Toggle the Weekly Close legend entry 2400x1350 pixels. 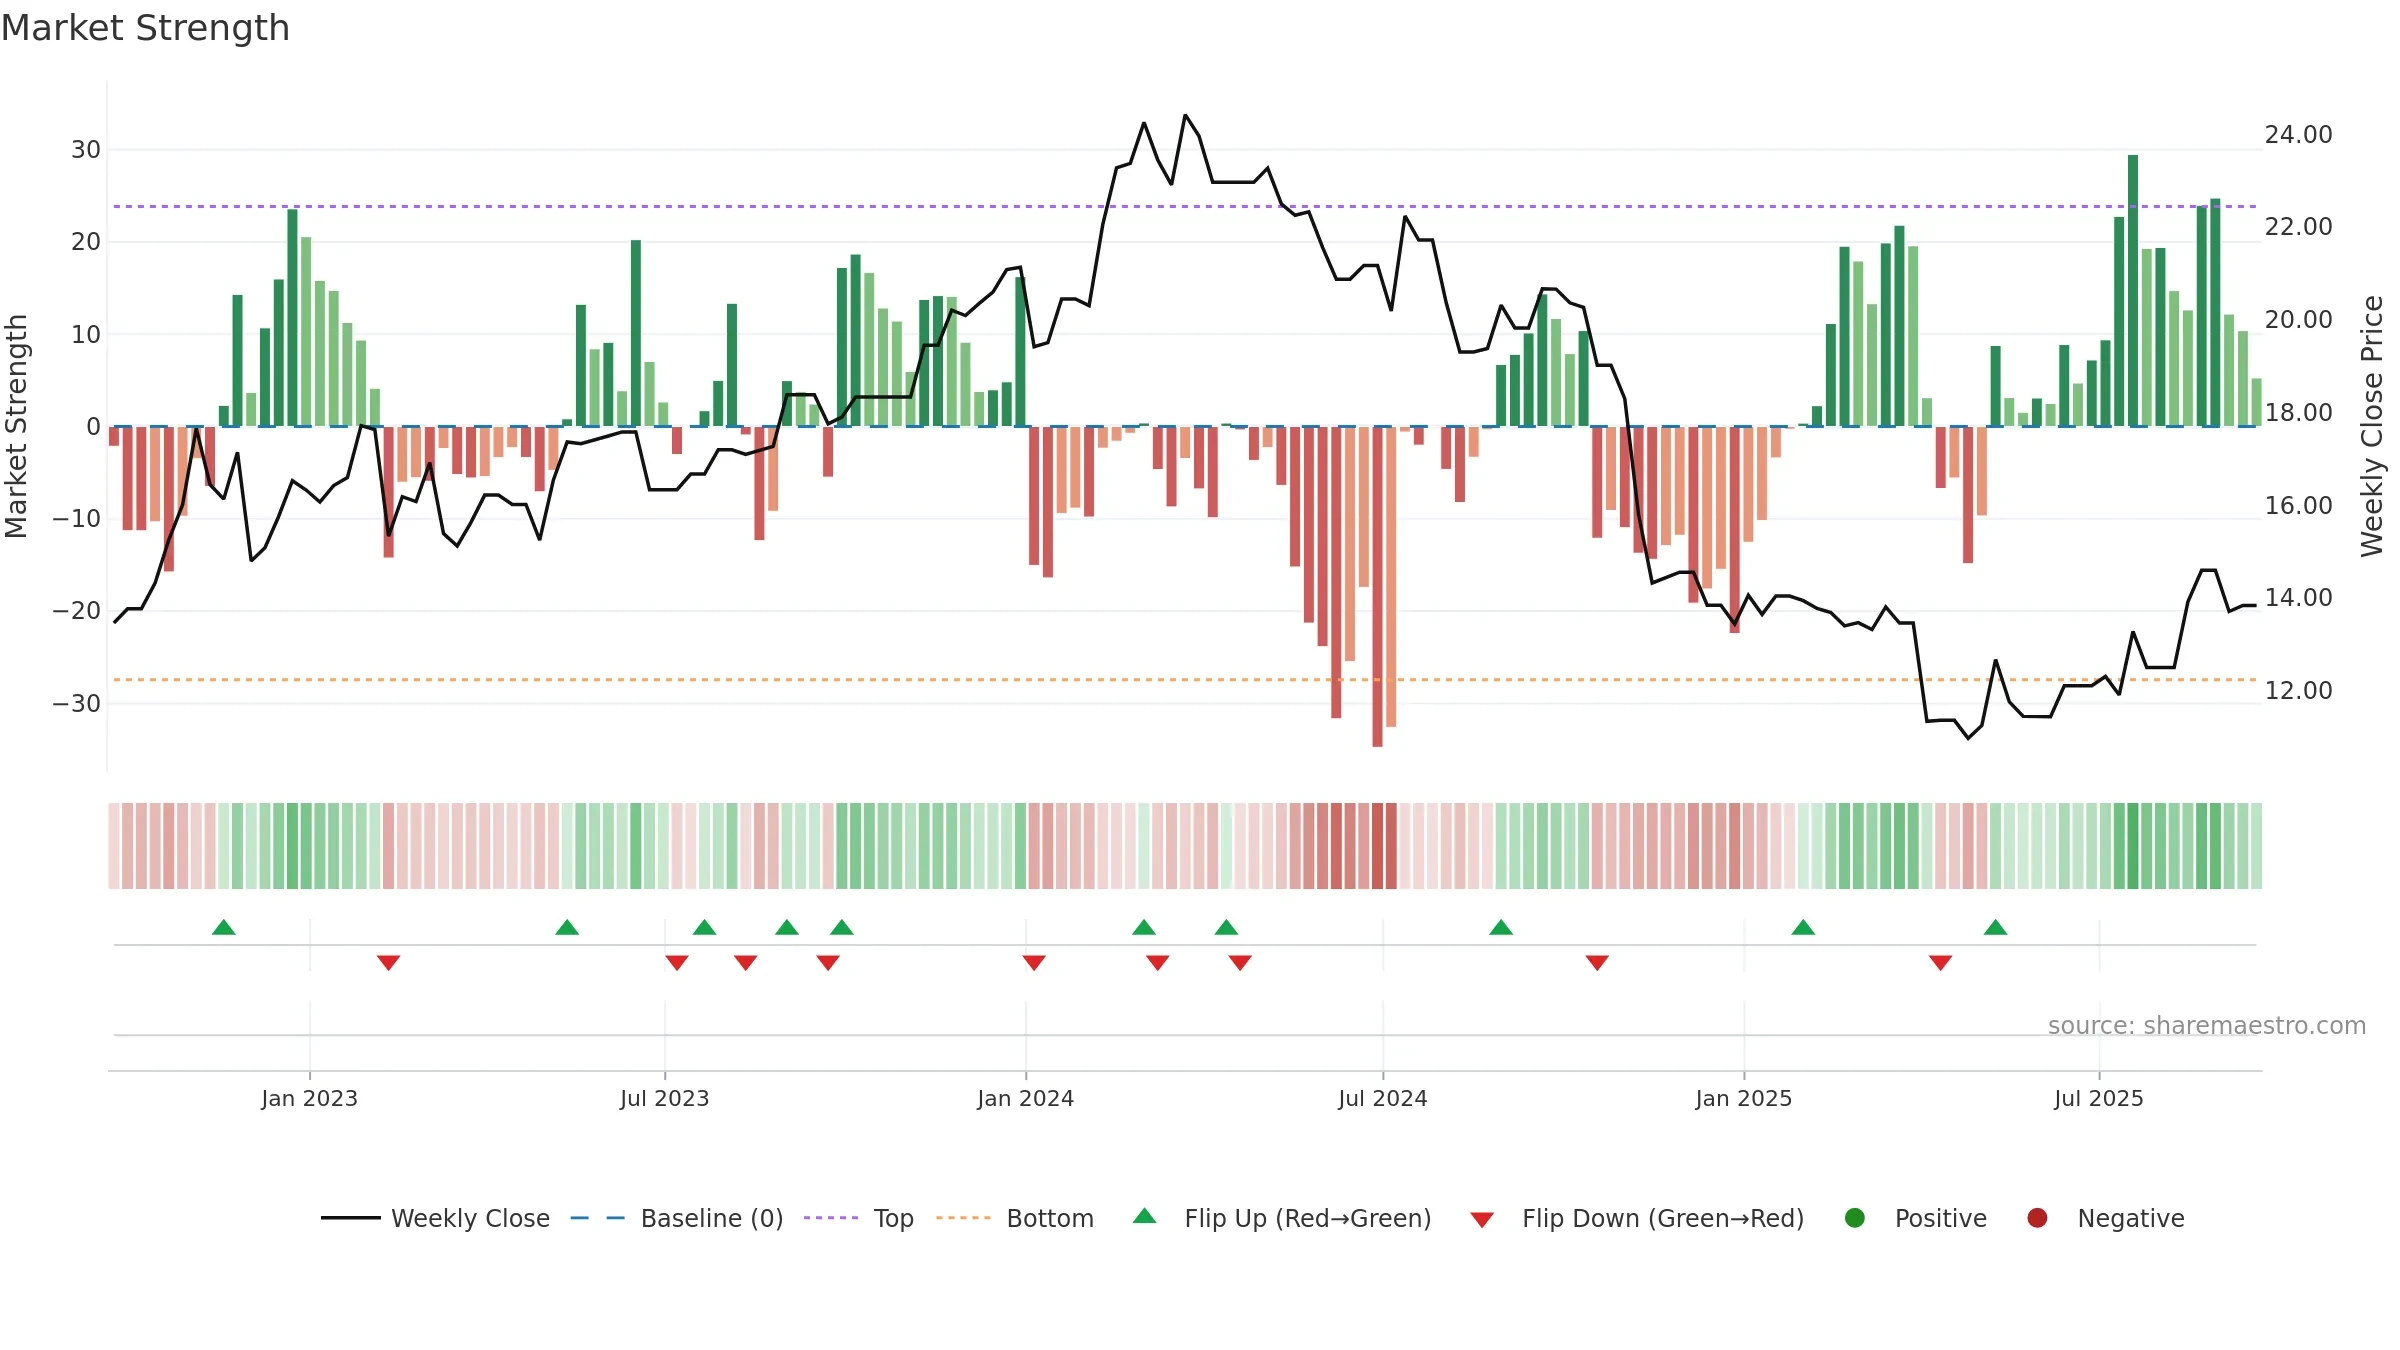pyautogui.click(x=435, y=1218)
